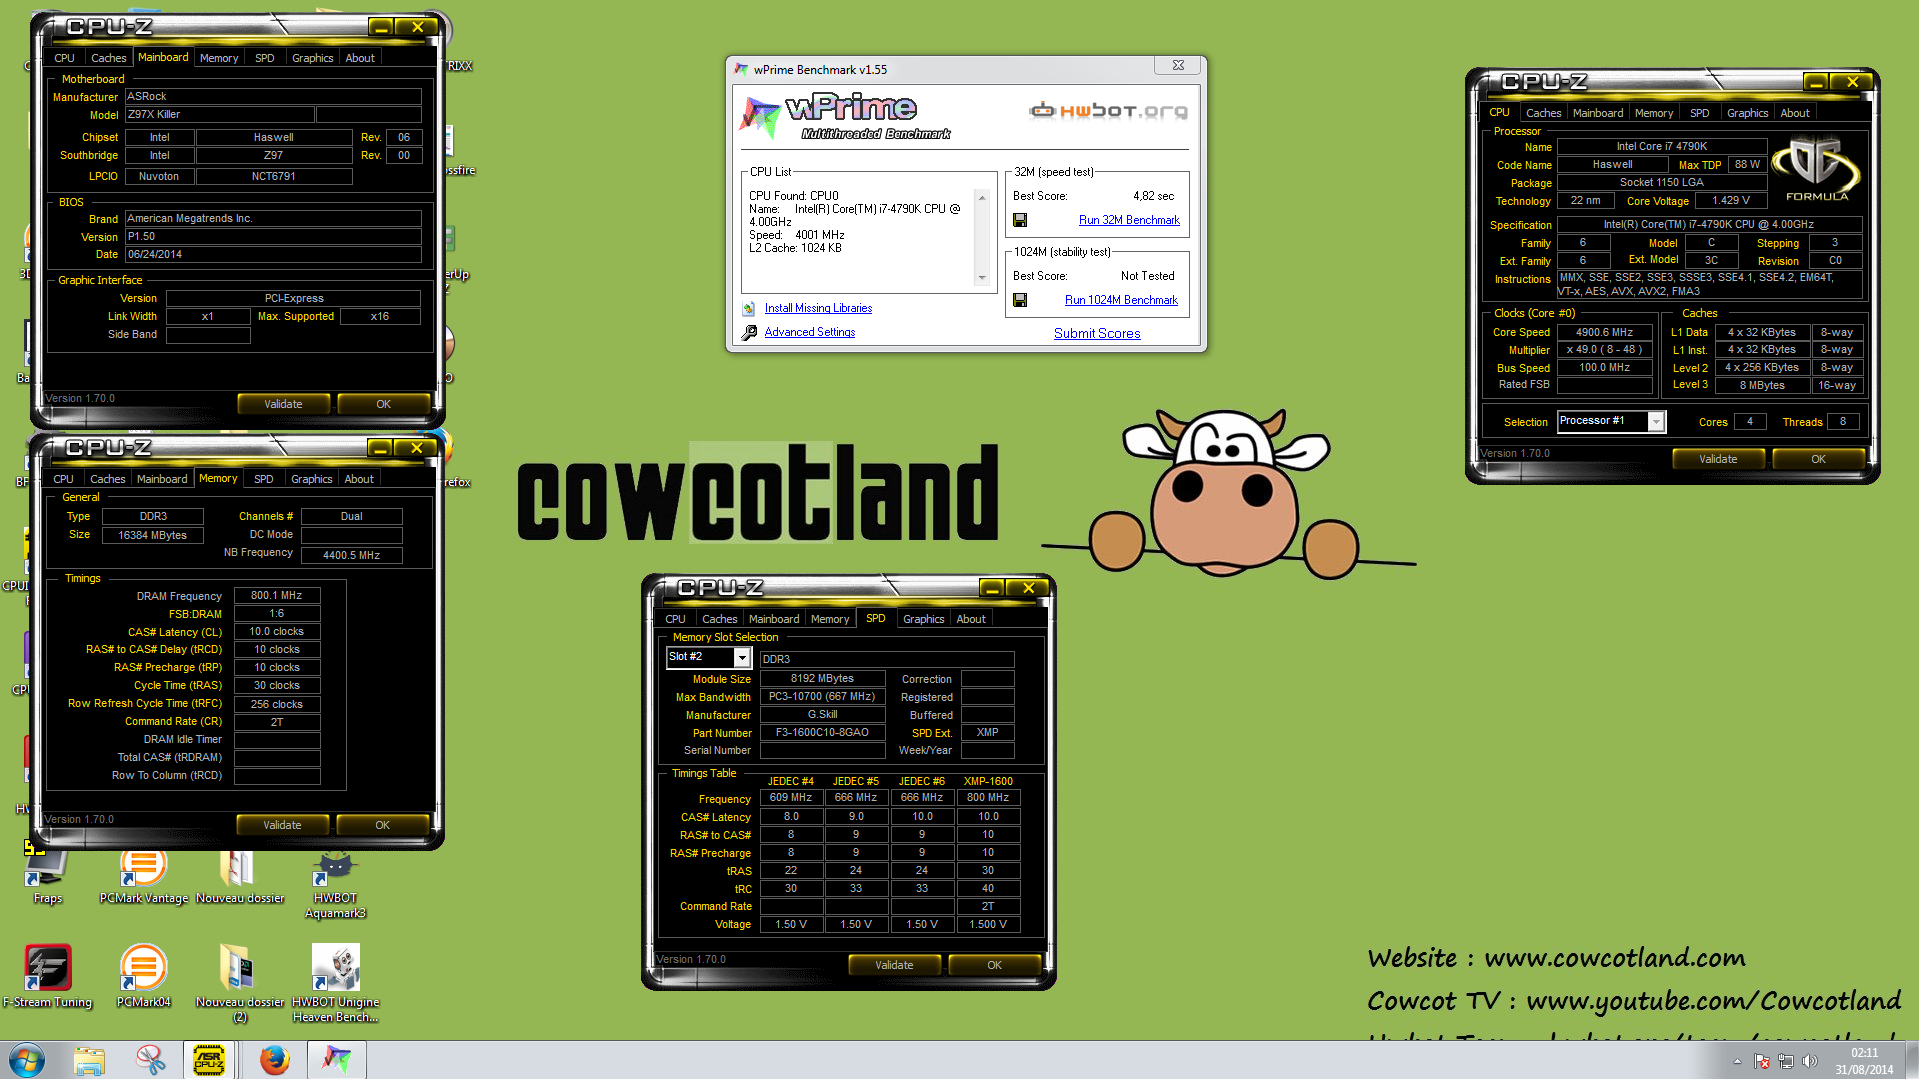Viewport: 1919px width, 1079px height.
Task: Click Validate in Mainboard CPU-Z window
Action: point(283,404)
